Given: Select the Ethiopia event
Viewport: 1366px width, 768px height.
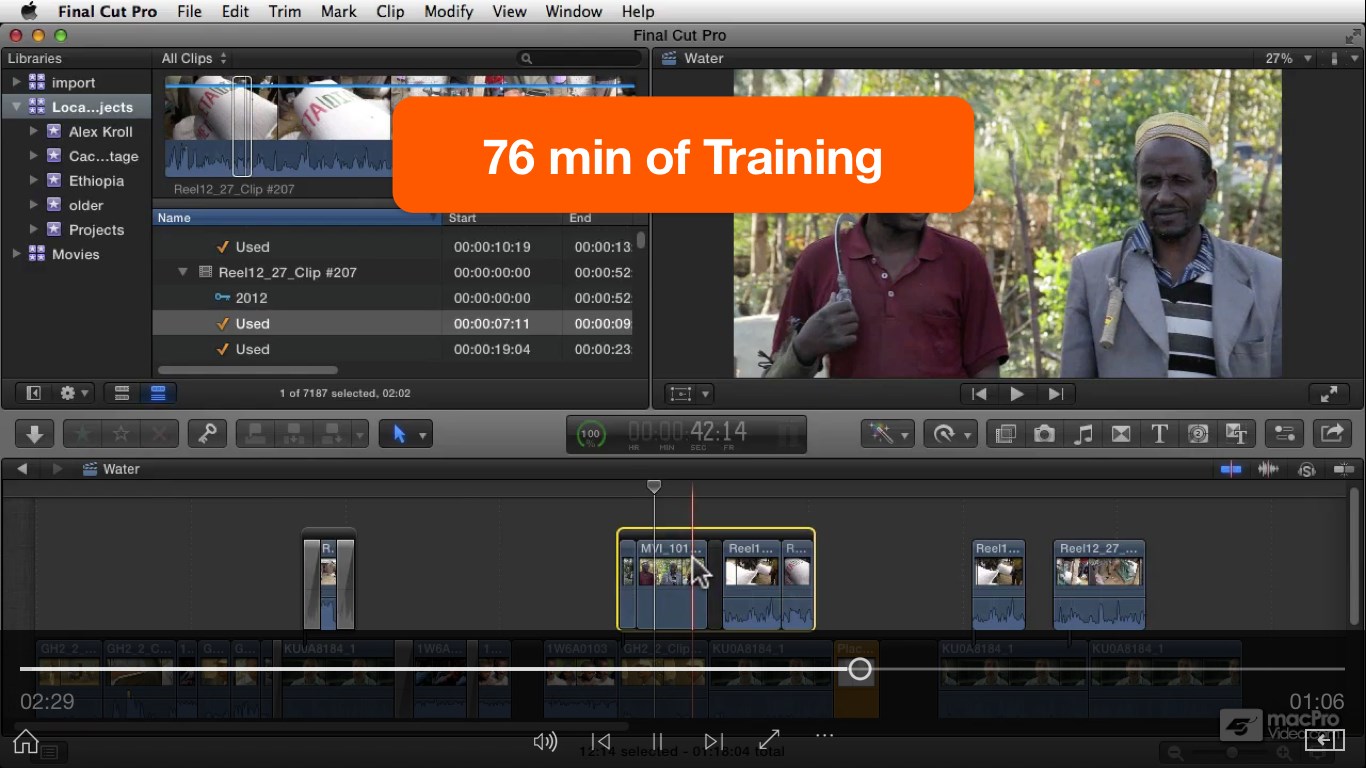Looking at the screenshot, I should 96,181.
